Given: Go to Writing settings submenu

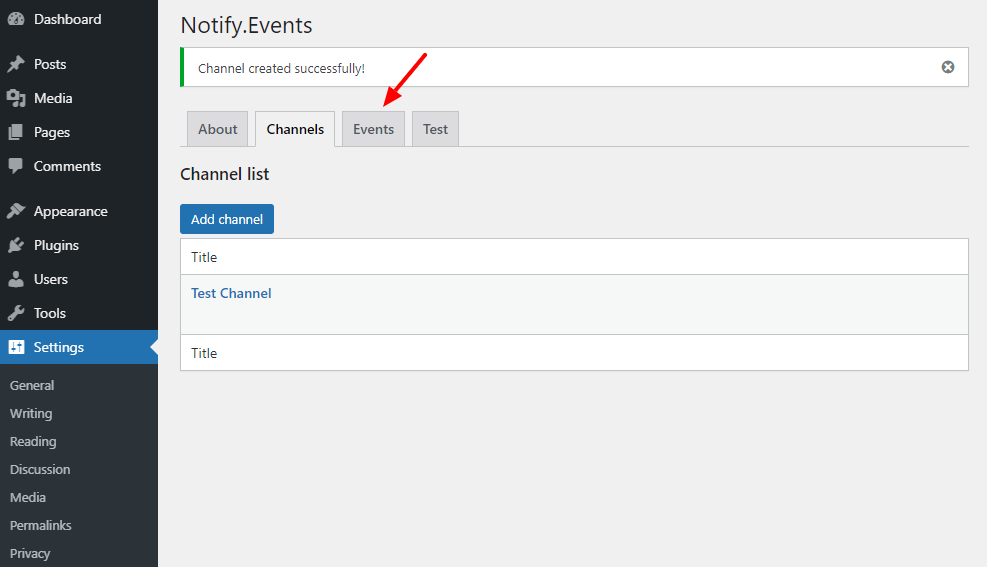Looking at the screenshot, I should pyautogui.click(x=31, y=413).
